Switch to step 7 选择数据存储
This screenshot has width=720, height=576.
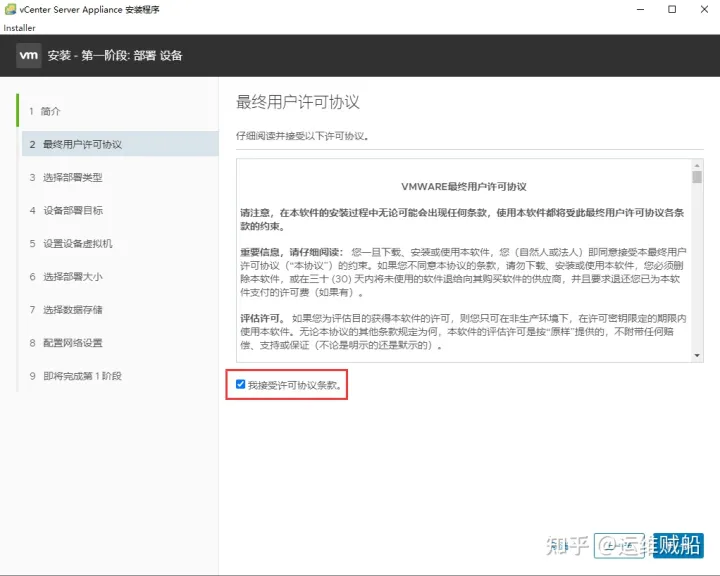point(72,309)
